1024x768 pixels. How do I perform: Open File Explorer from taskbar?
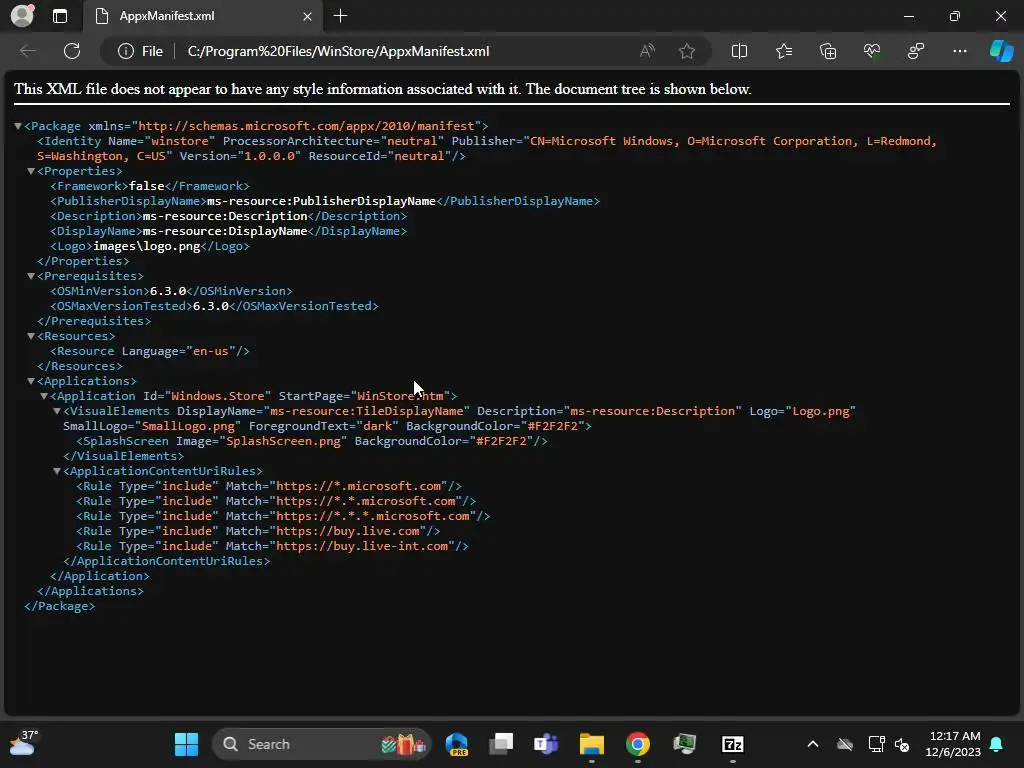(592, 744)
